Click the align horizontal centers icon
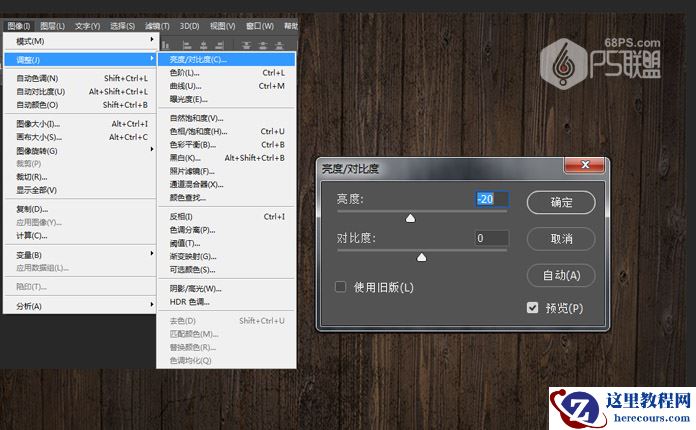This screenshot has width=696, height=430. pyautogui.click(x=203, y=45)
